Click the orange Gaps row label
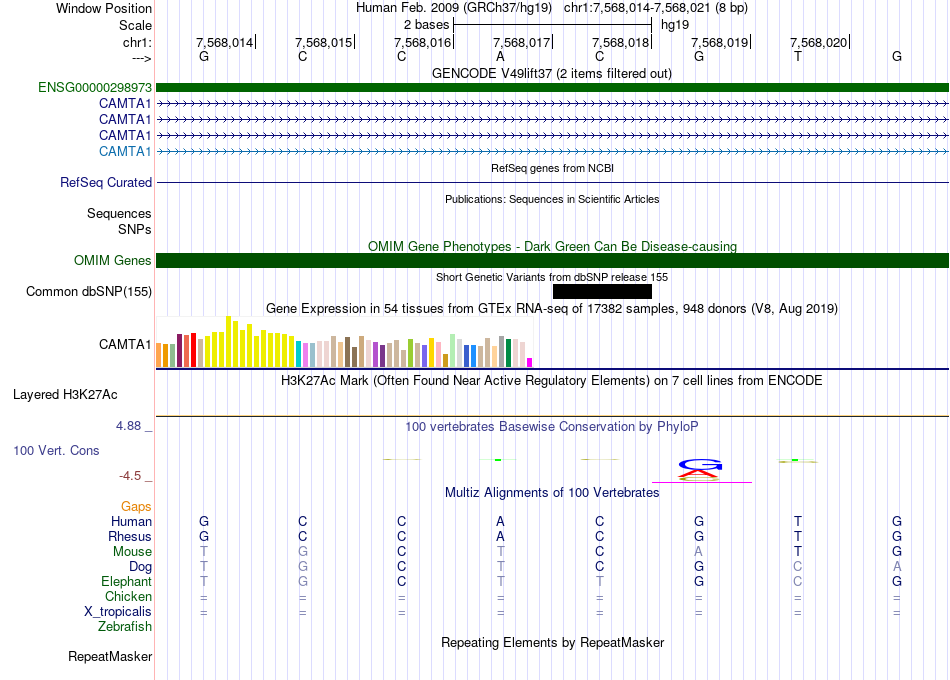This screenshot has width=950, height=680. [136, 507]
